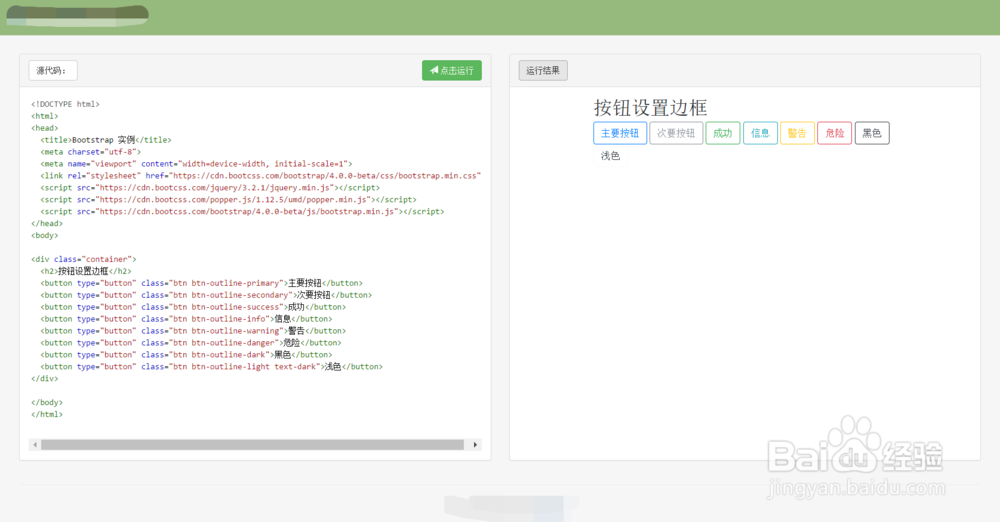
Task: Click the btn-outline-danger code line
Action: [x=191, y=343]
